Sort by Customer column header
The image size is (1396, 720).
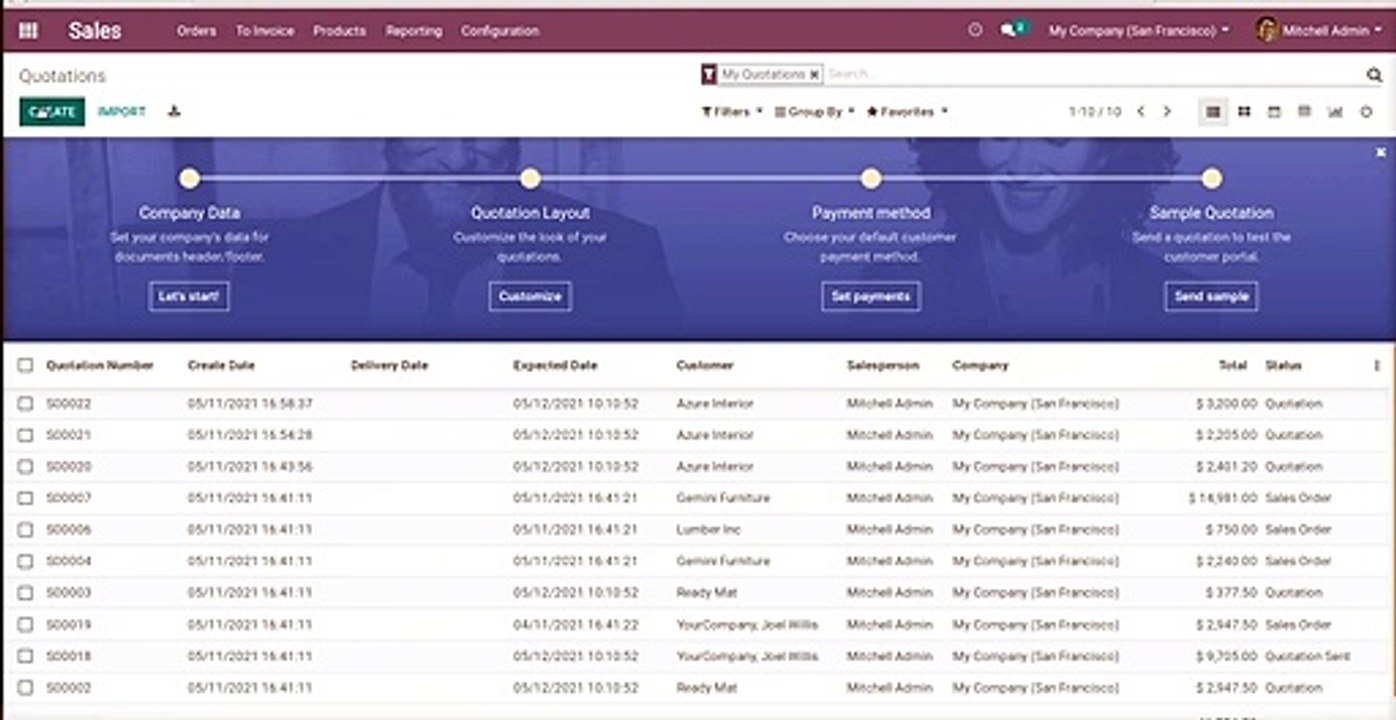[705, 366]
